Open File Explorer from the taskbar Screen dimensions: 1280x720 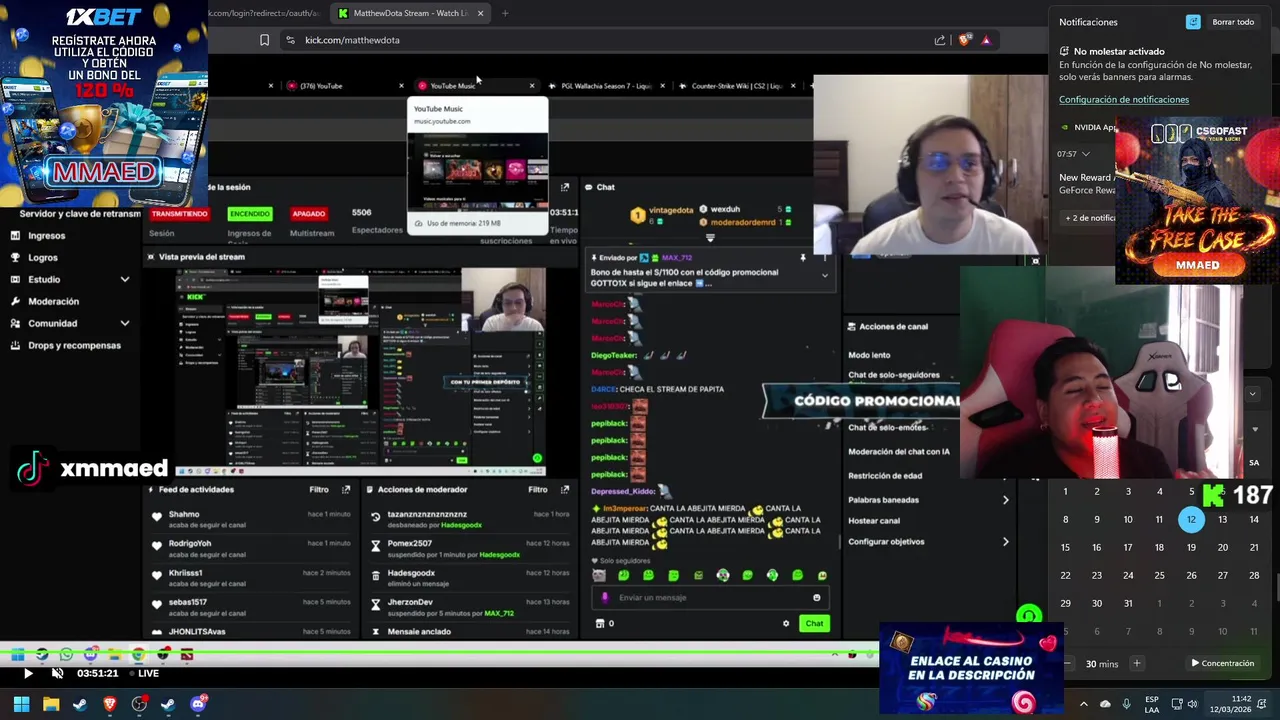(x=50, y=704)
